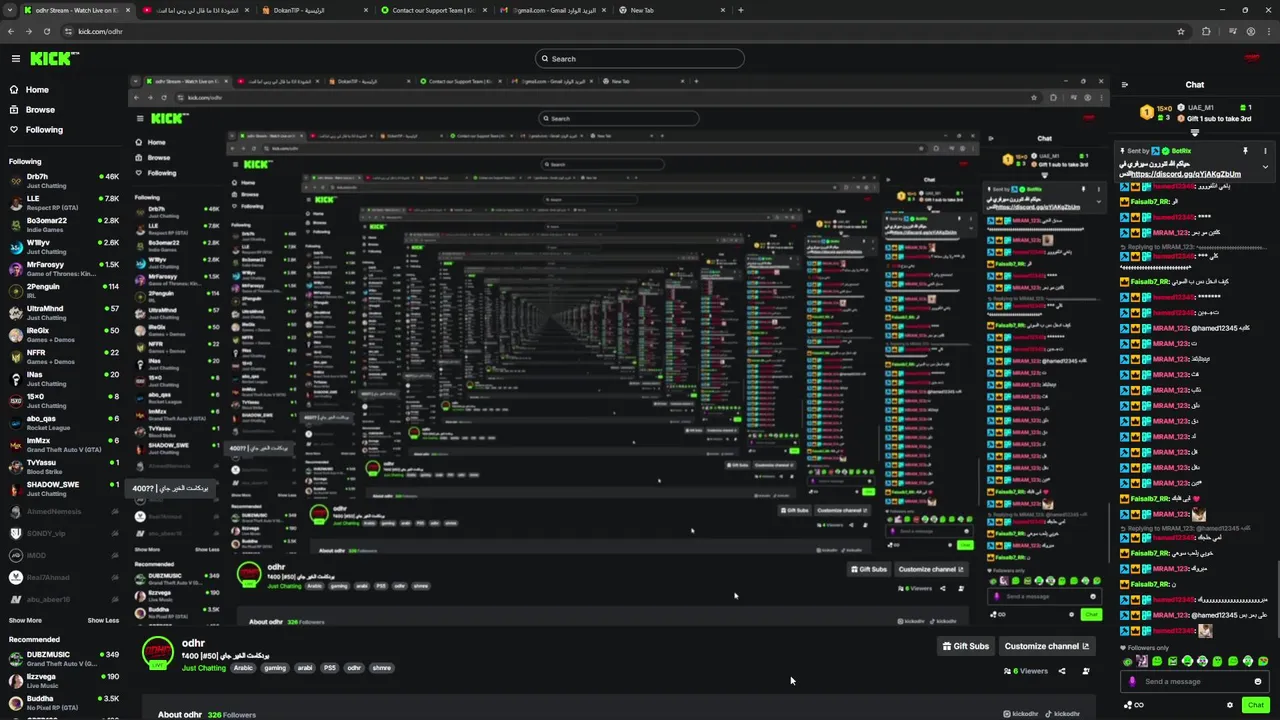Viewport: 1280px width, 720px height.
Task: Expand the pinned message chevron
Action: tap(1265, 167)
